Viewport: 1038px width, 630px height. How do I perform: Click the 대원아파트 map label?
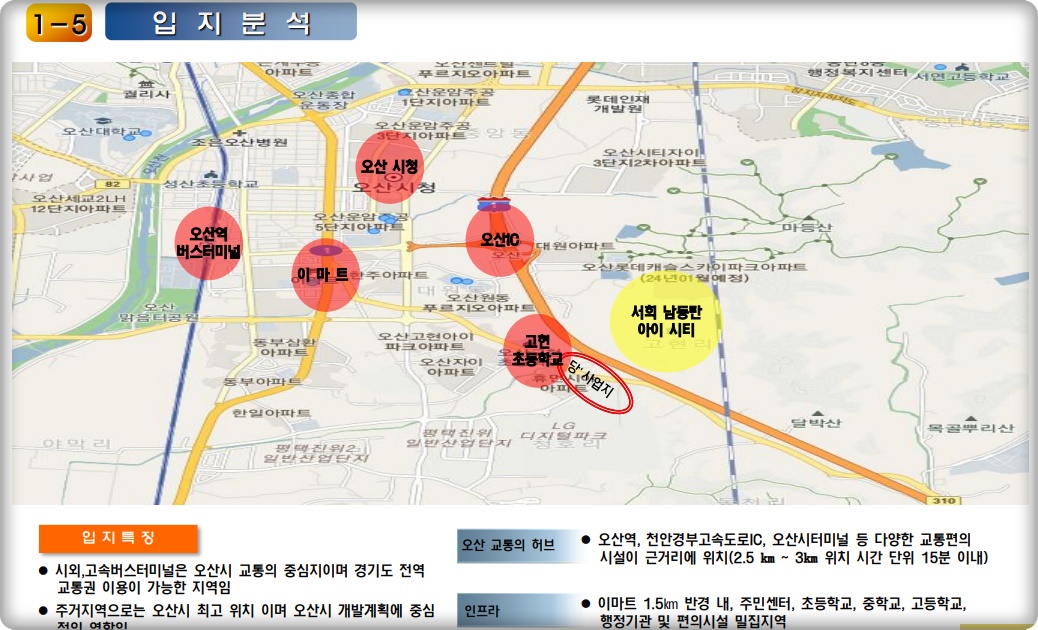[x=575, y=246]
